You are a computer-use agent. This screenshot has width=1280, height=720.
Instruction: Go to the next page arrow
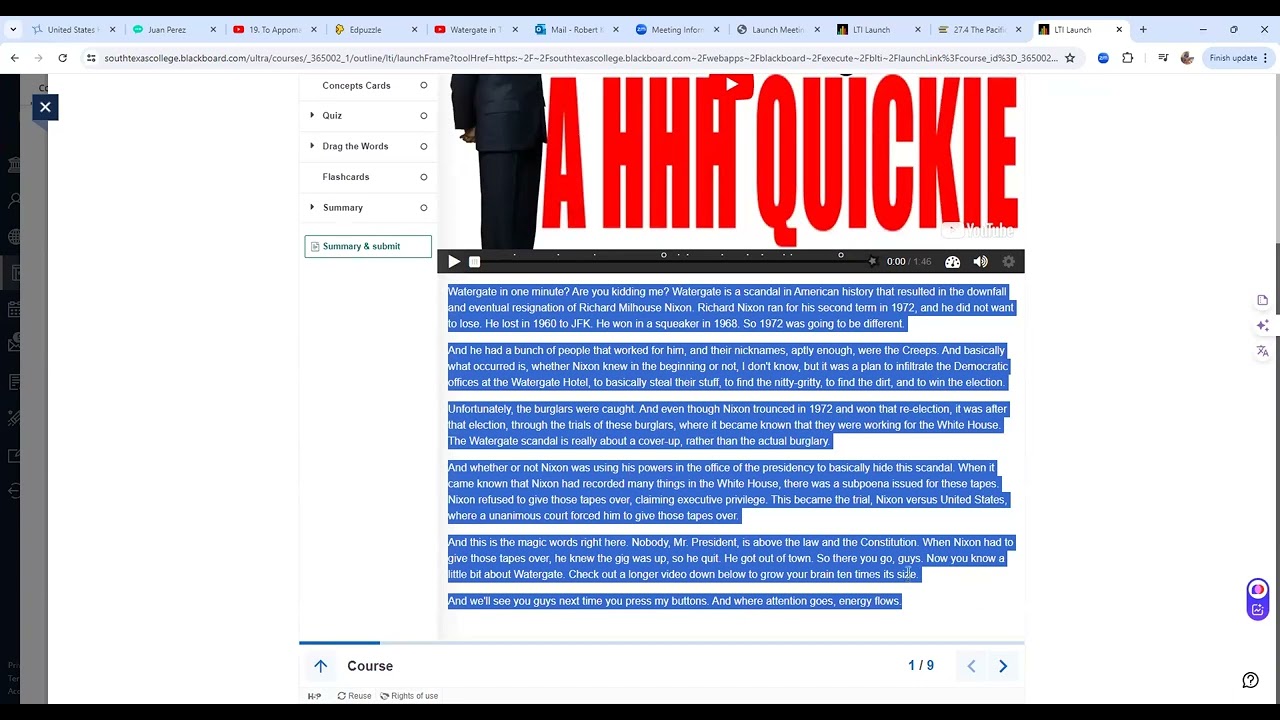(x=1003, y=666)
